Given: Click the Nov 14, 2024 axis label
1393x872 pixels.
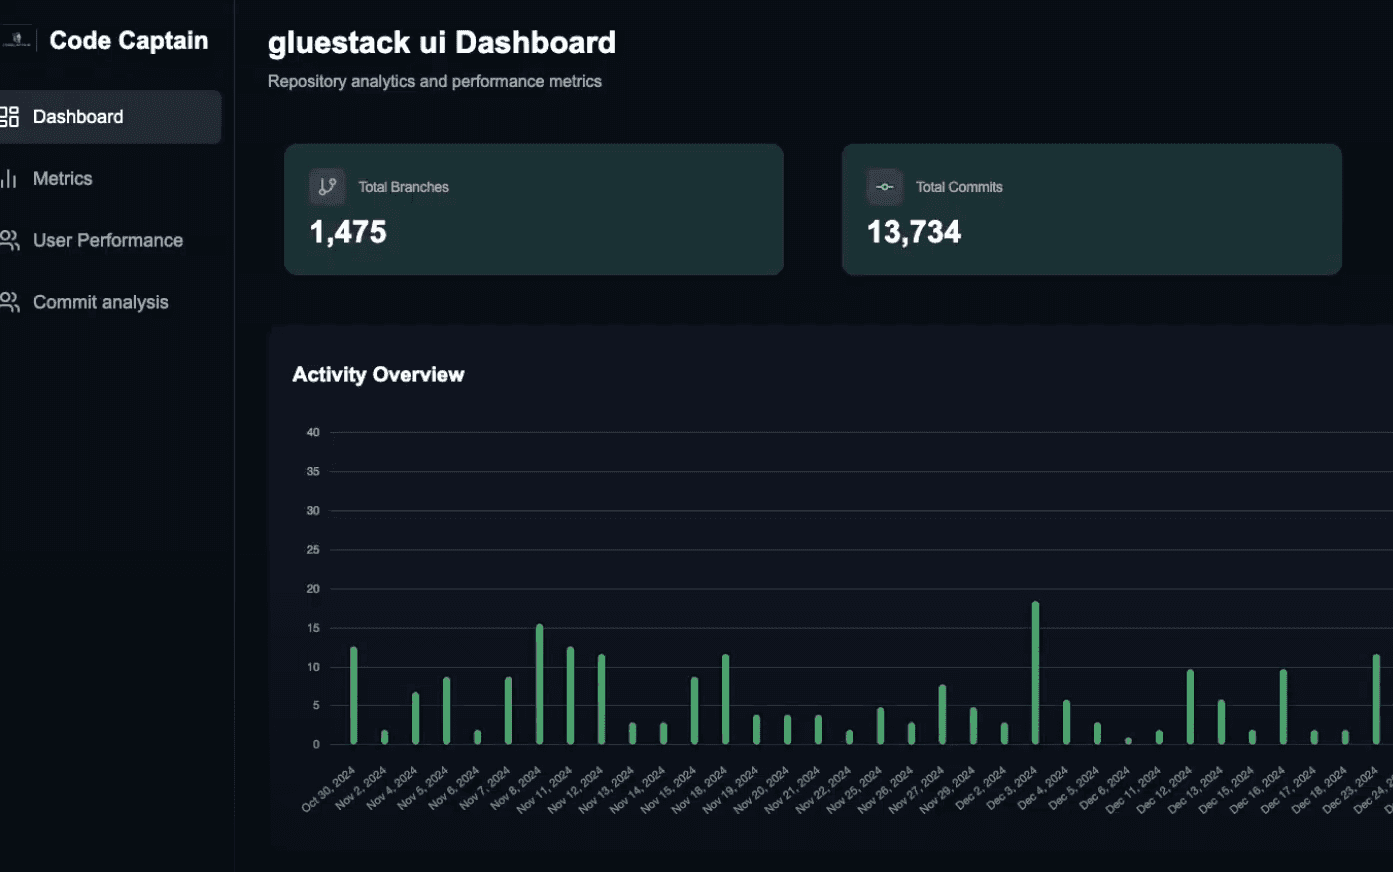Looking at the screenshot, I should 638,790.
